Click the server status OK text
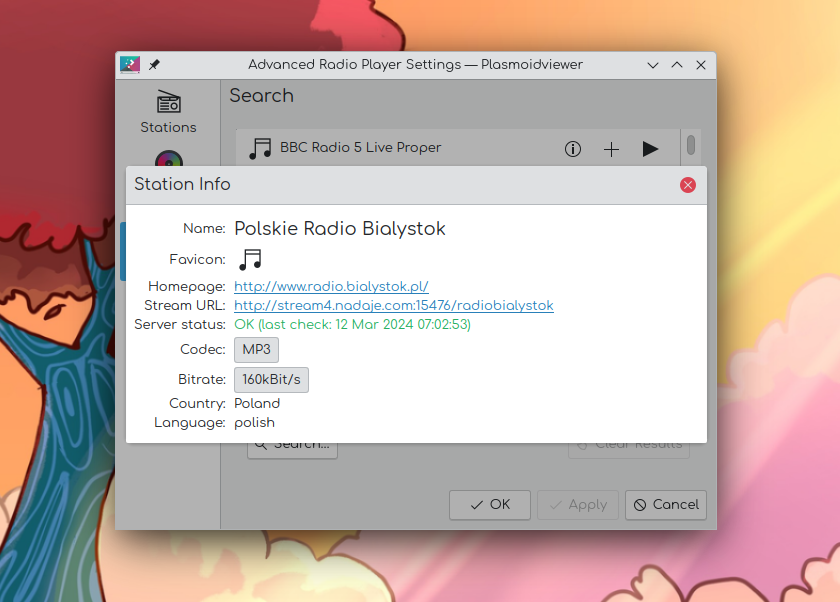 pos(352,325)
